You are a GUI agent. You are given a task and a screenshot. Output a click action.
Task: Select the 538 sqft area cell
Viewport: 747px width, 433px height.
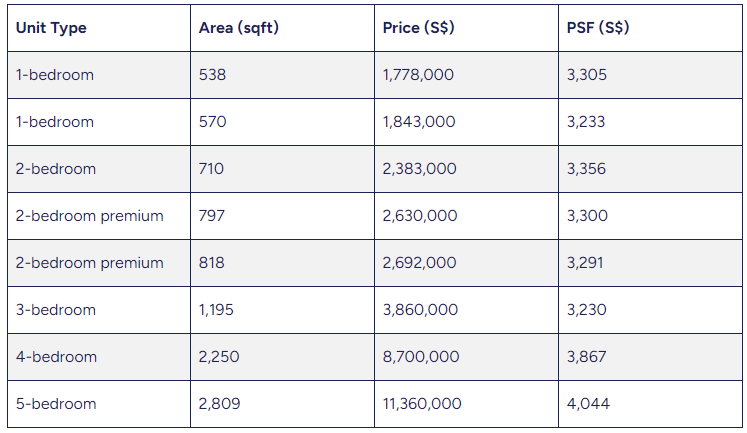[x=213, y=75]
